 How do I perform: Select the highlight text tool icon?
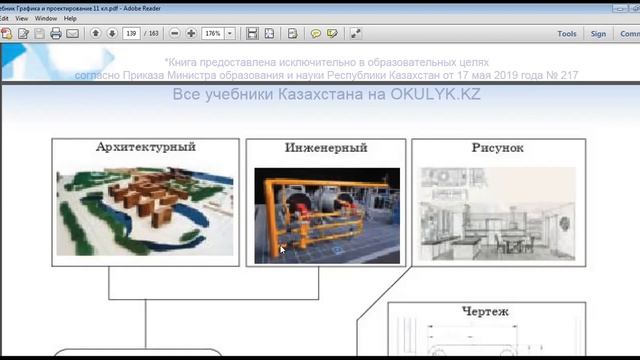click(x=332, y=33)
